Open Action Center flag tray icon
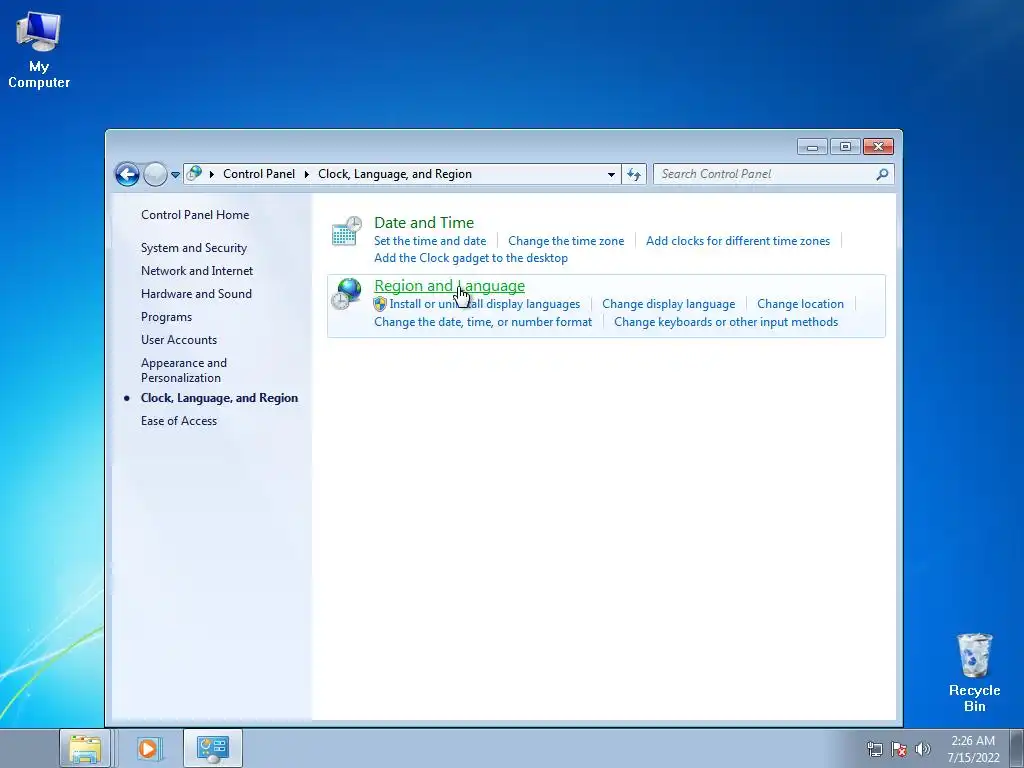 tap(899, 749)
